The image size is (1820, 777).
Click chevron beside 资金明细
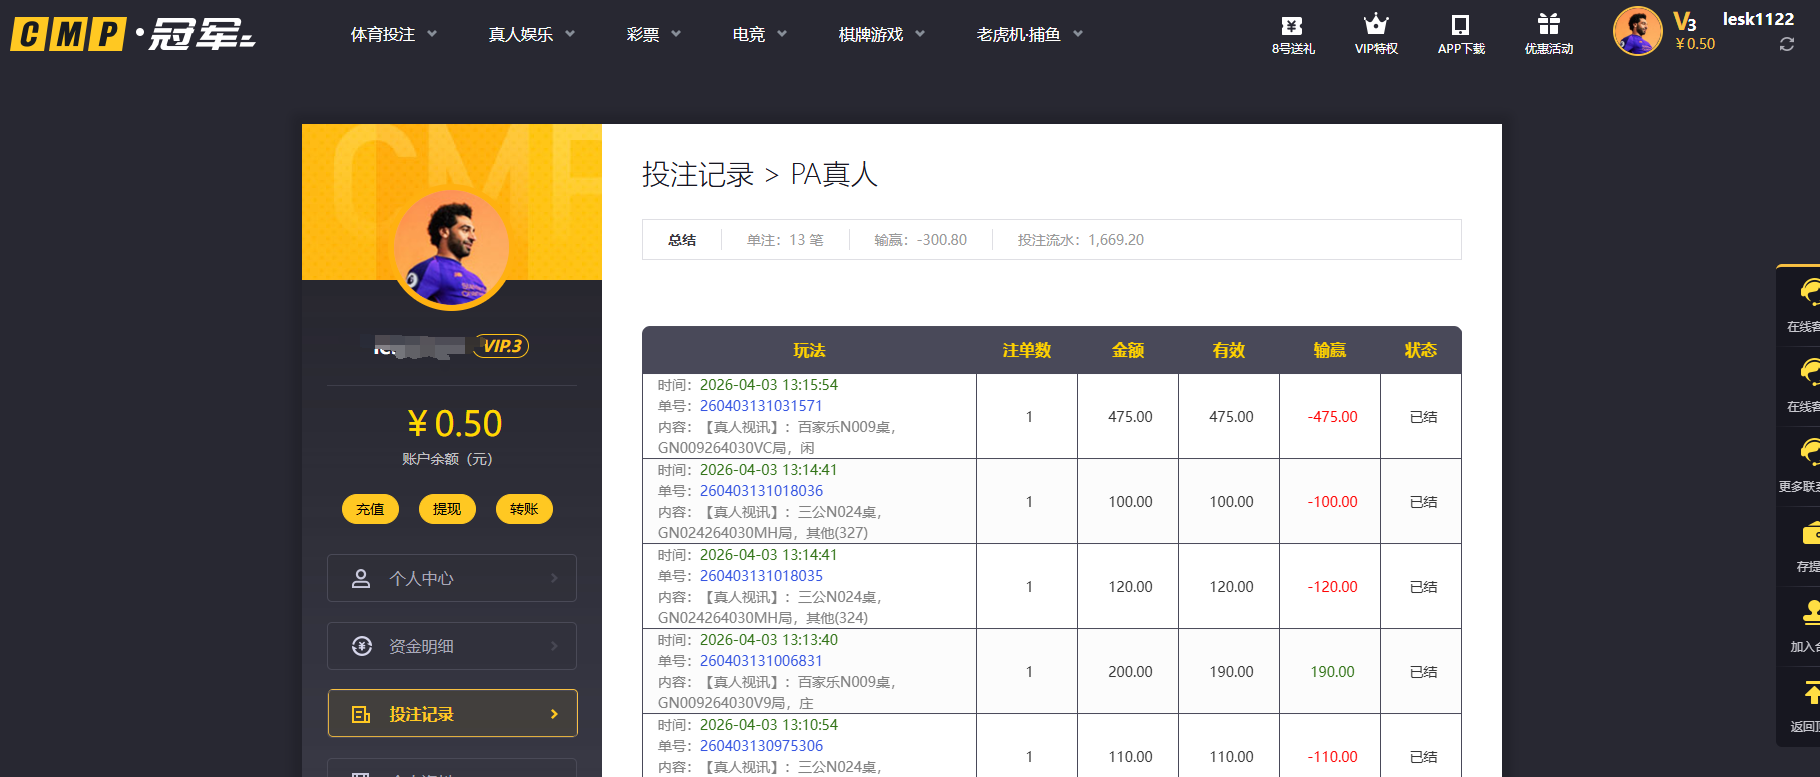pyautogui.click(x=555, y=646)
